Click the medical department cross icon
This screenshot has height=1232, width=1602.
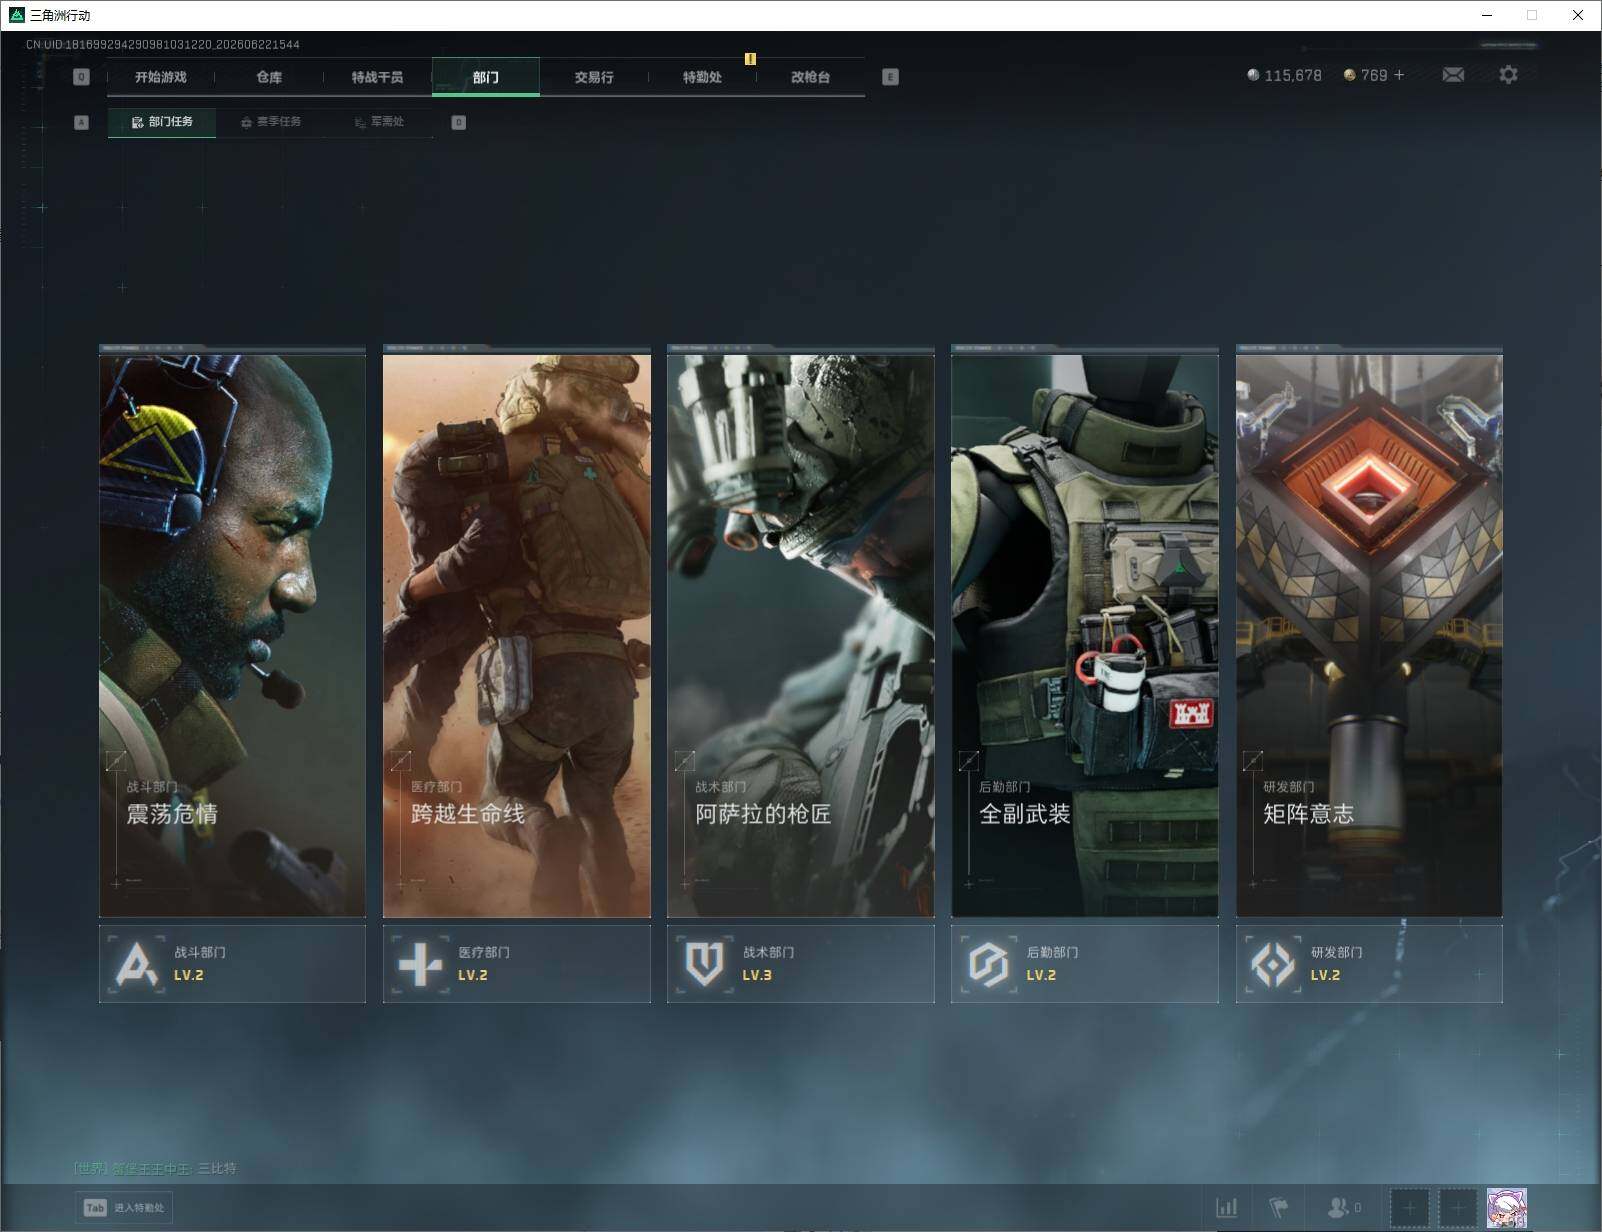click(x=420, y=965)
